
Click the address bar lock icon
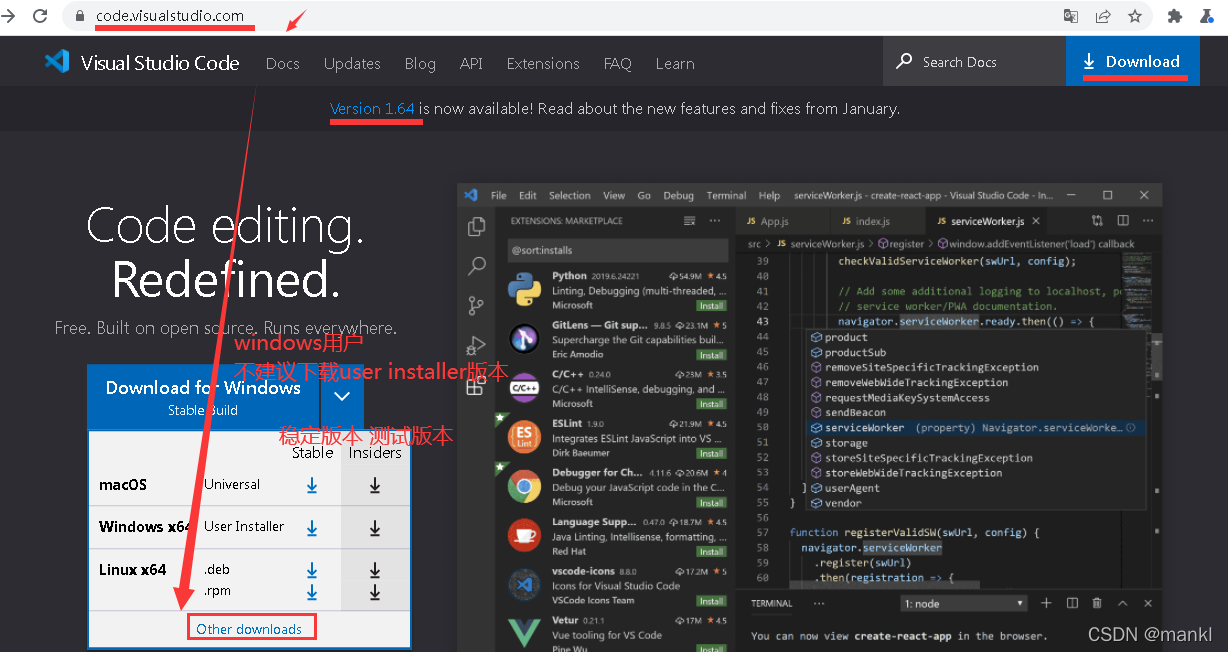pyautogui.click(x=80, y=16)
